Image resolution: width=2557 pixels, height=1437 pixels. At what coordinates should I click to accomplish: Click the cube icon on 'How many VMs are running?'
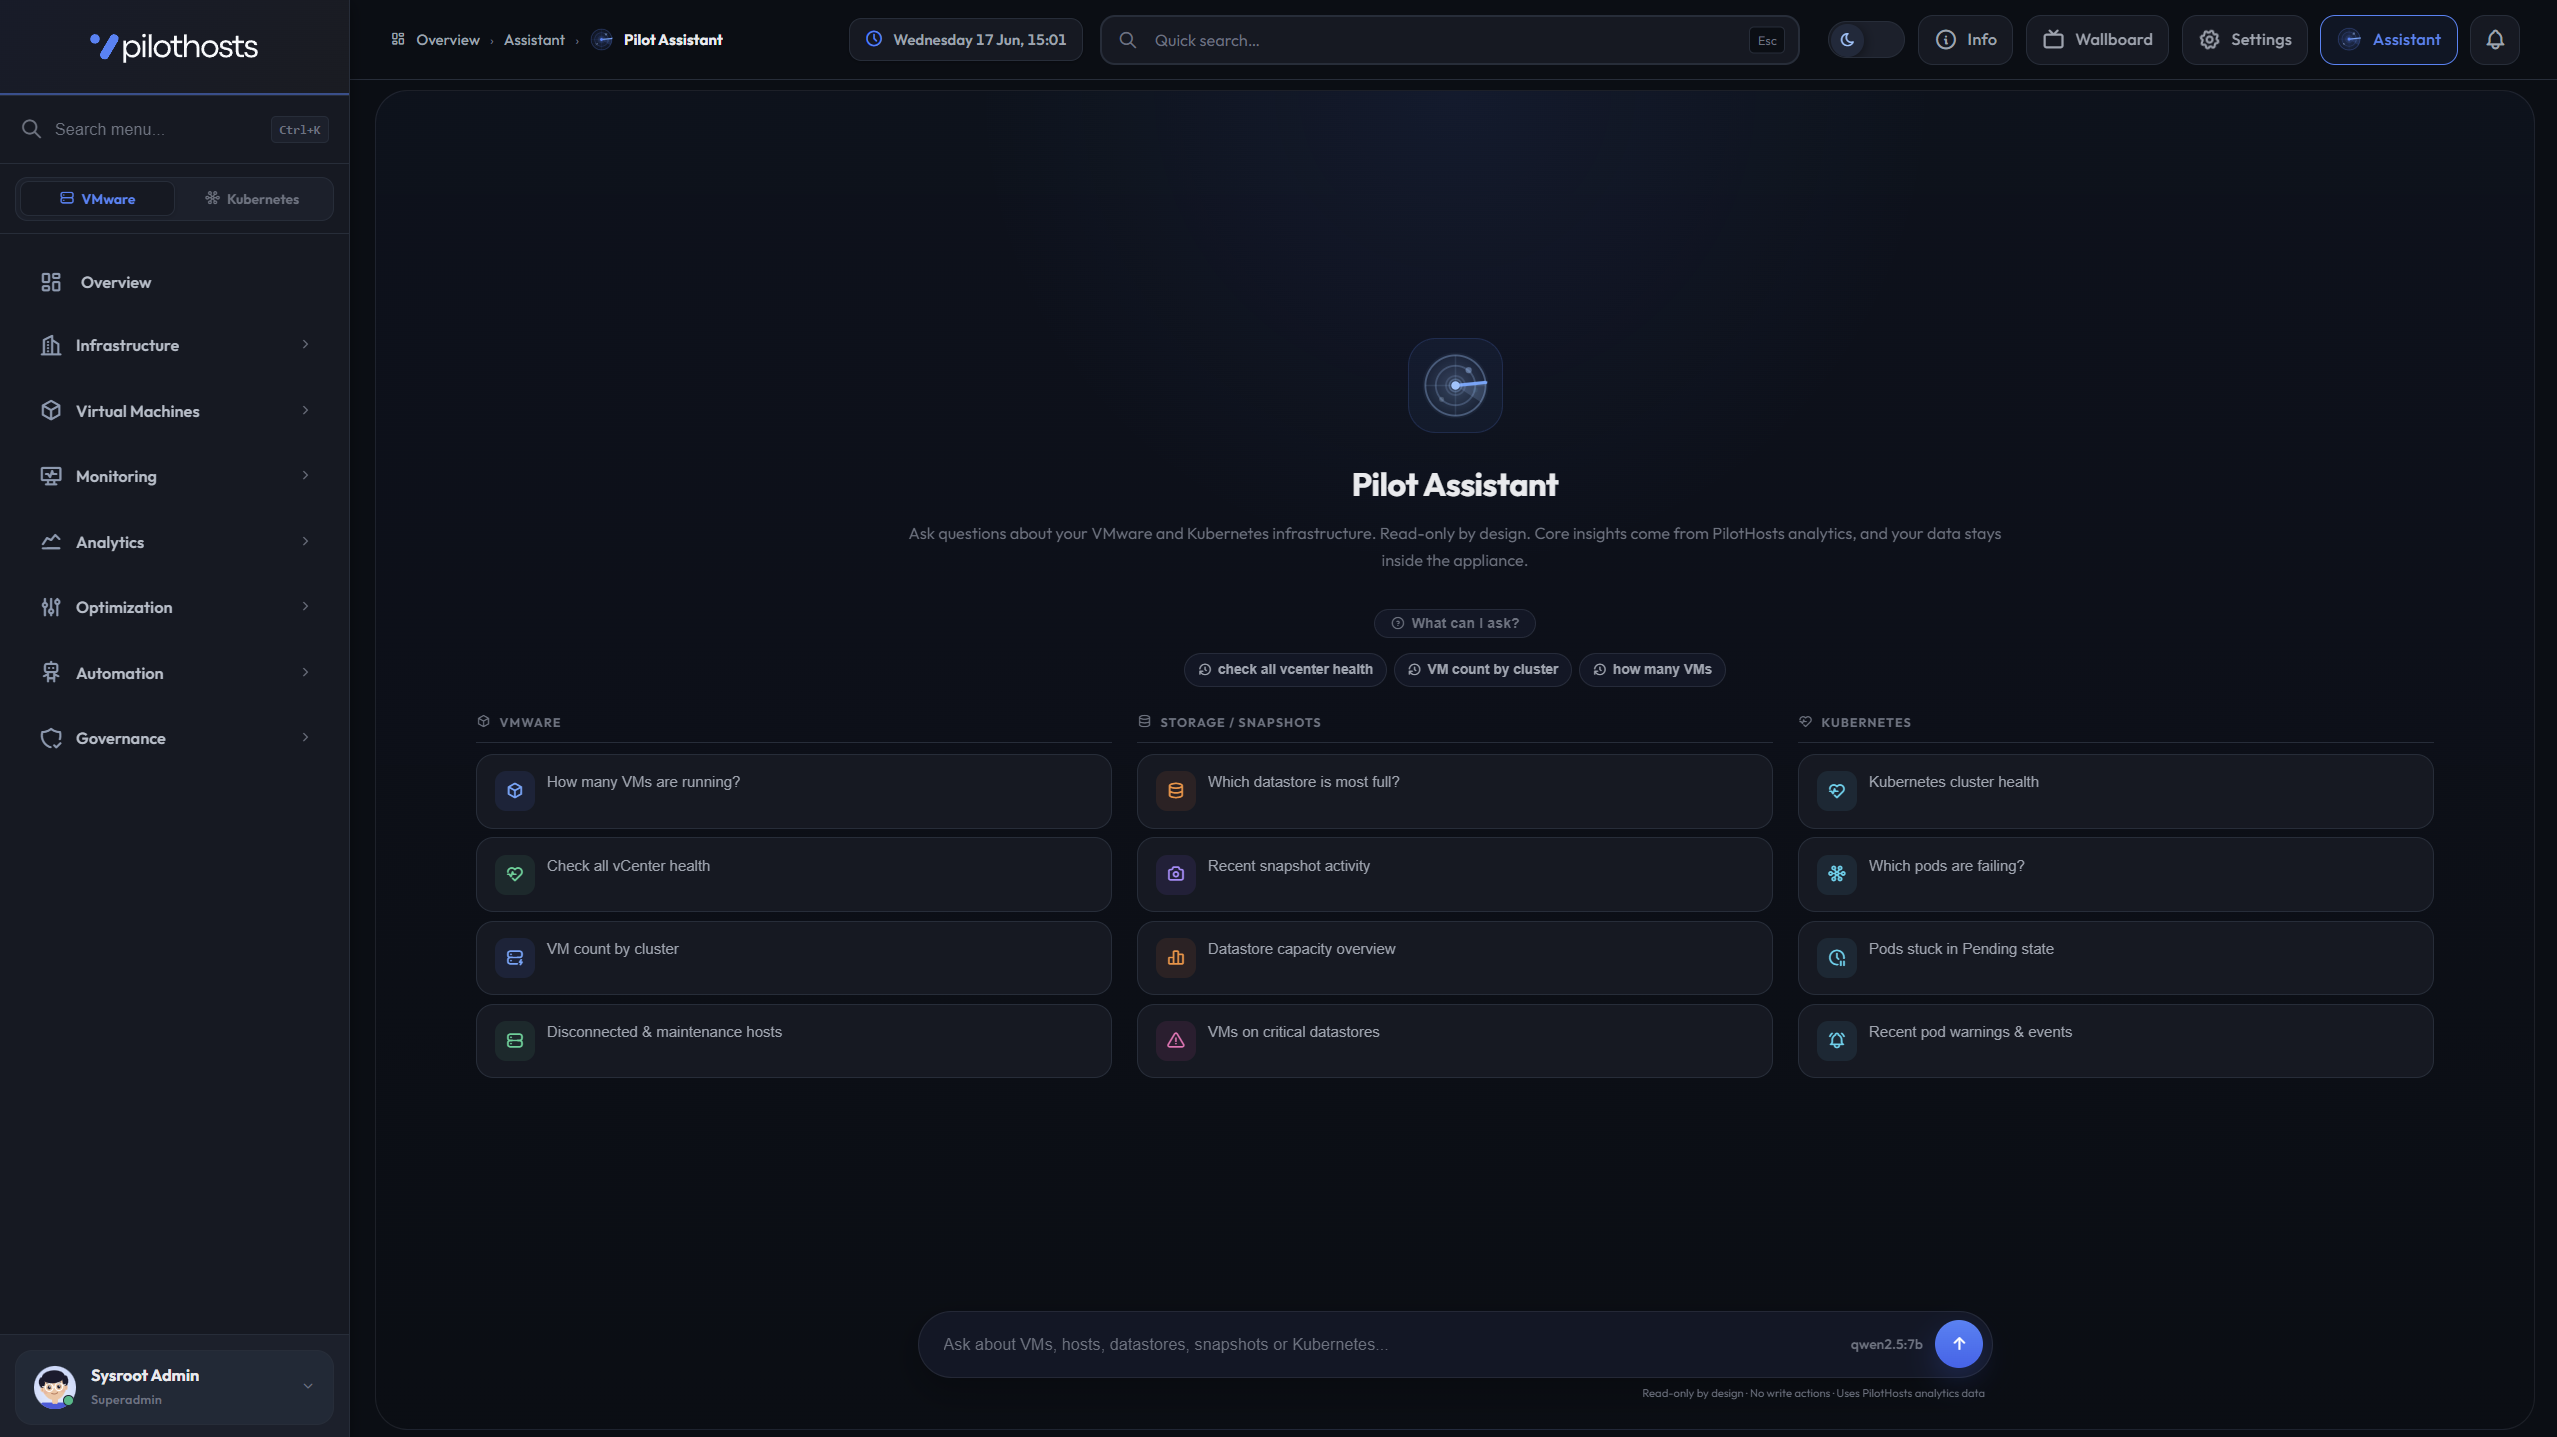(x=515, y=791)
